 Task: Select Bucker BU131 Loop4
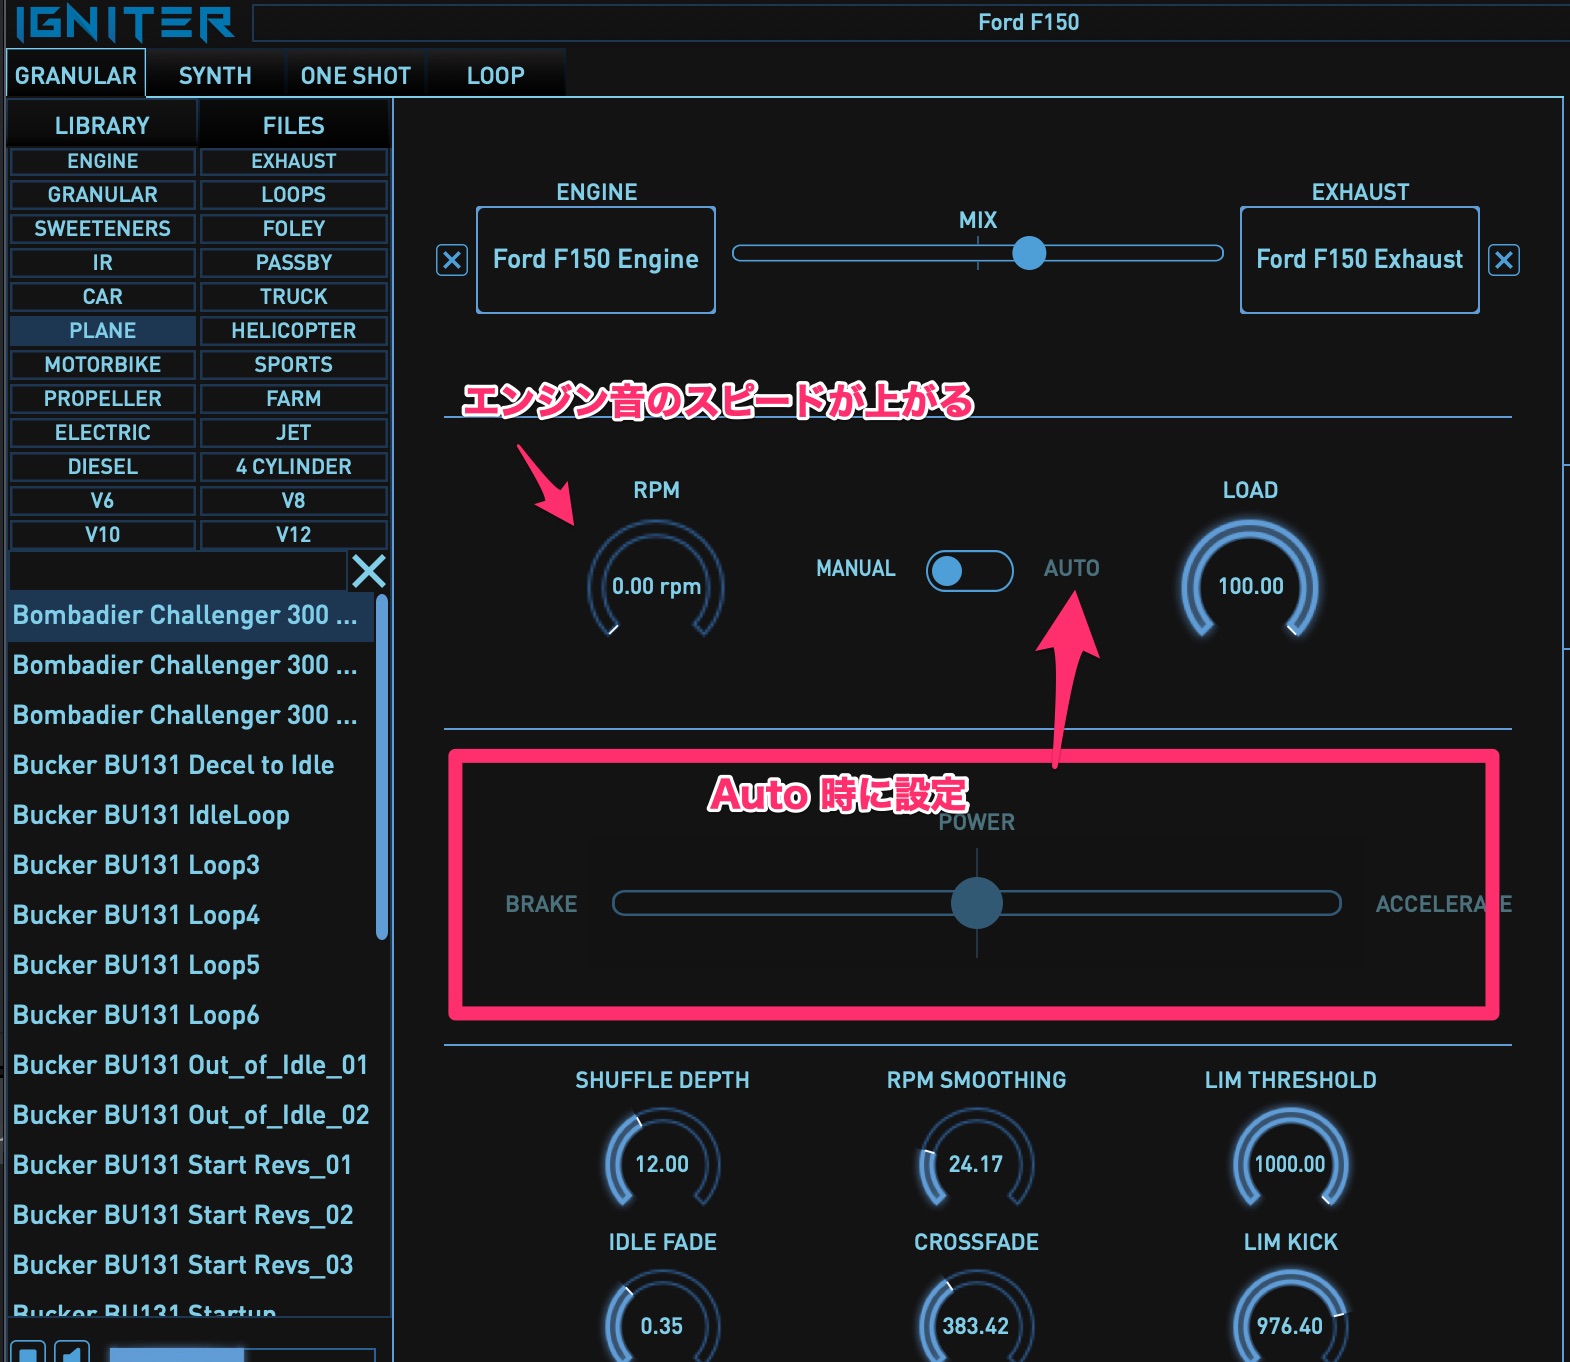pos(191,915)
